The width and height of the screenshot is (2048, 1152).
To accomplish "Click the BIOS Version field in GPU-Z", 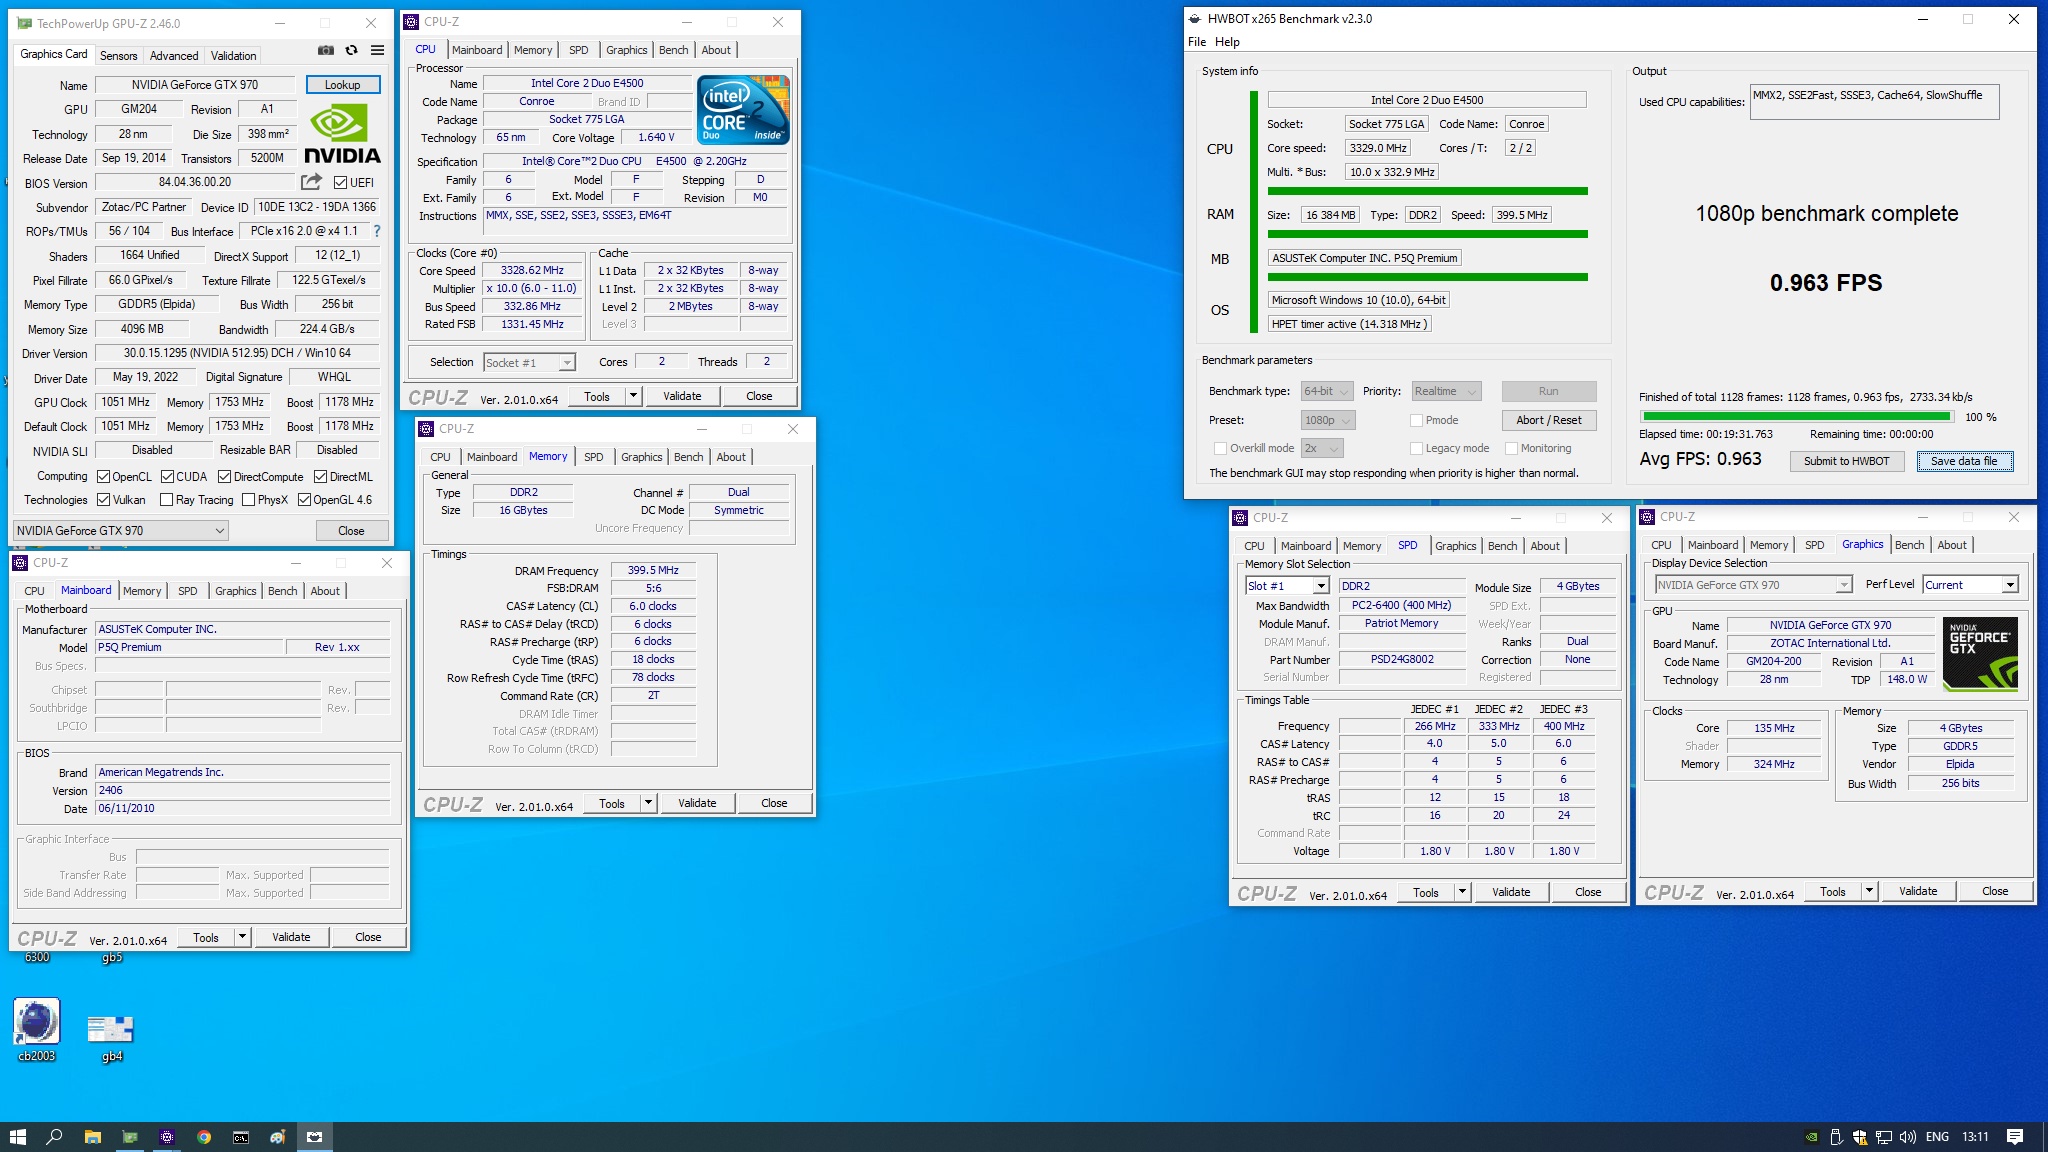I will (195, 182).
